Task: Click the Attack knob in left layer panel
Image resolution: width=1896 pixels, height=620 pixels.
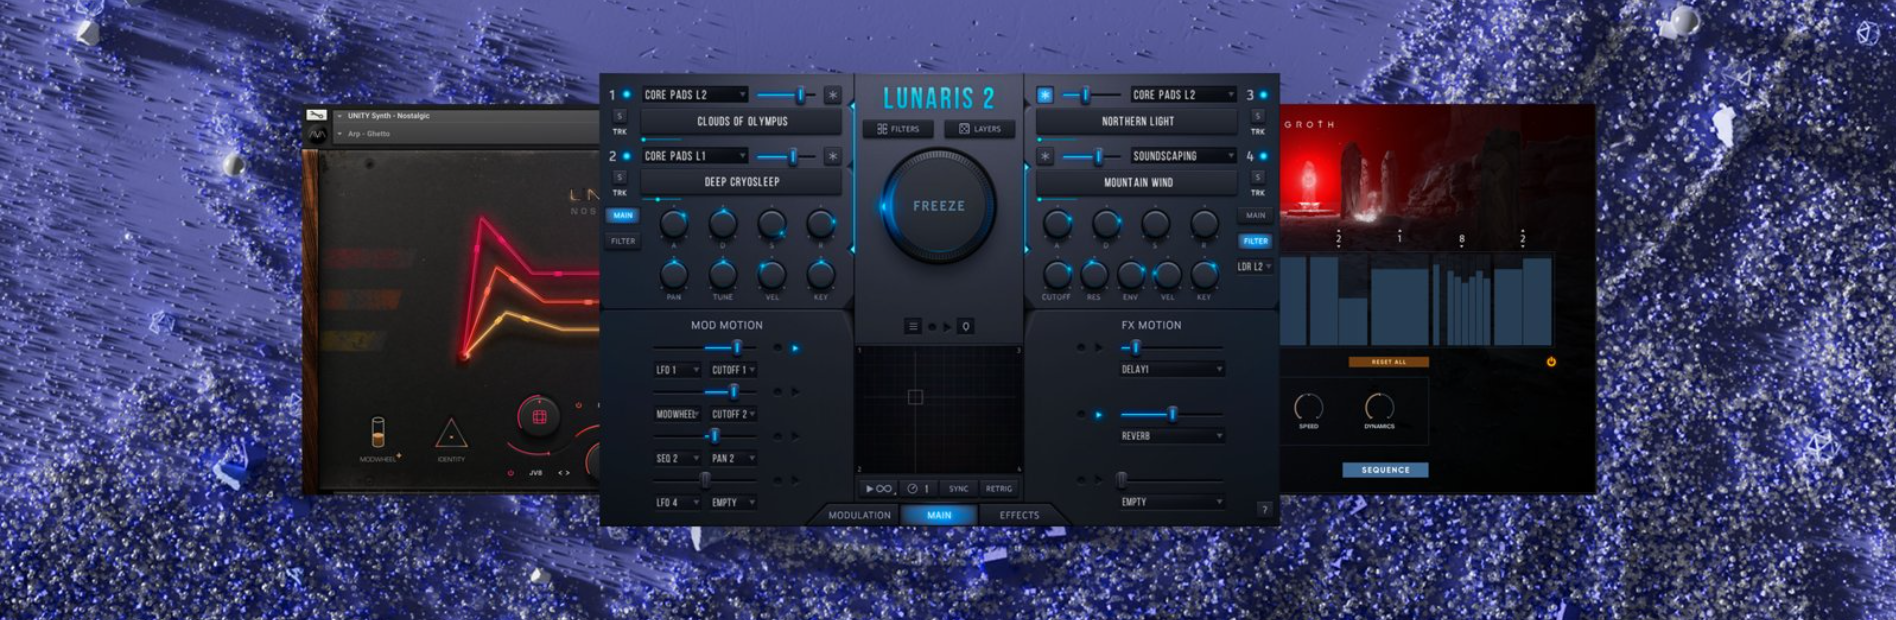Action: point(674,223)
